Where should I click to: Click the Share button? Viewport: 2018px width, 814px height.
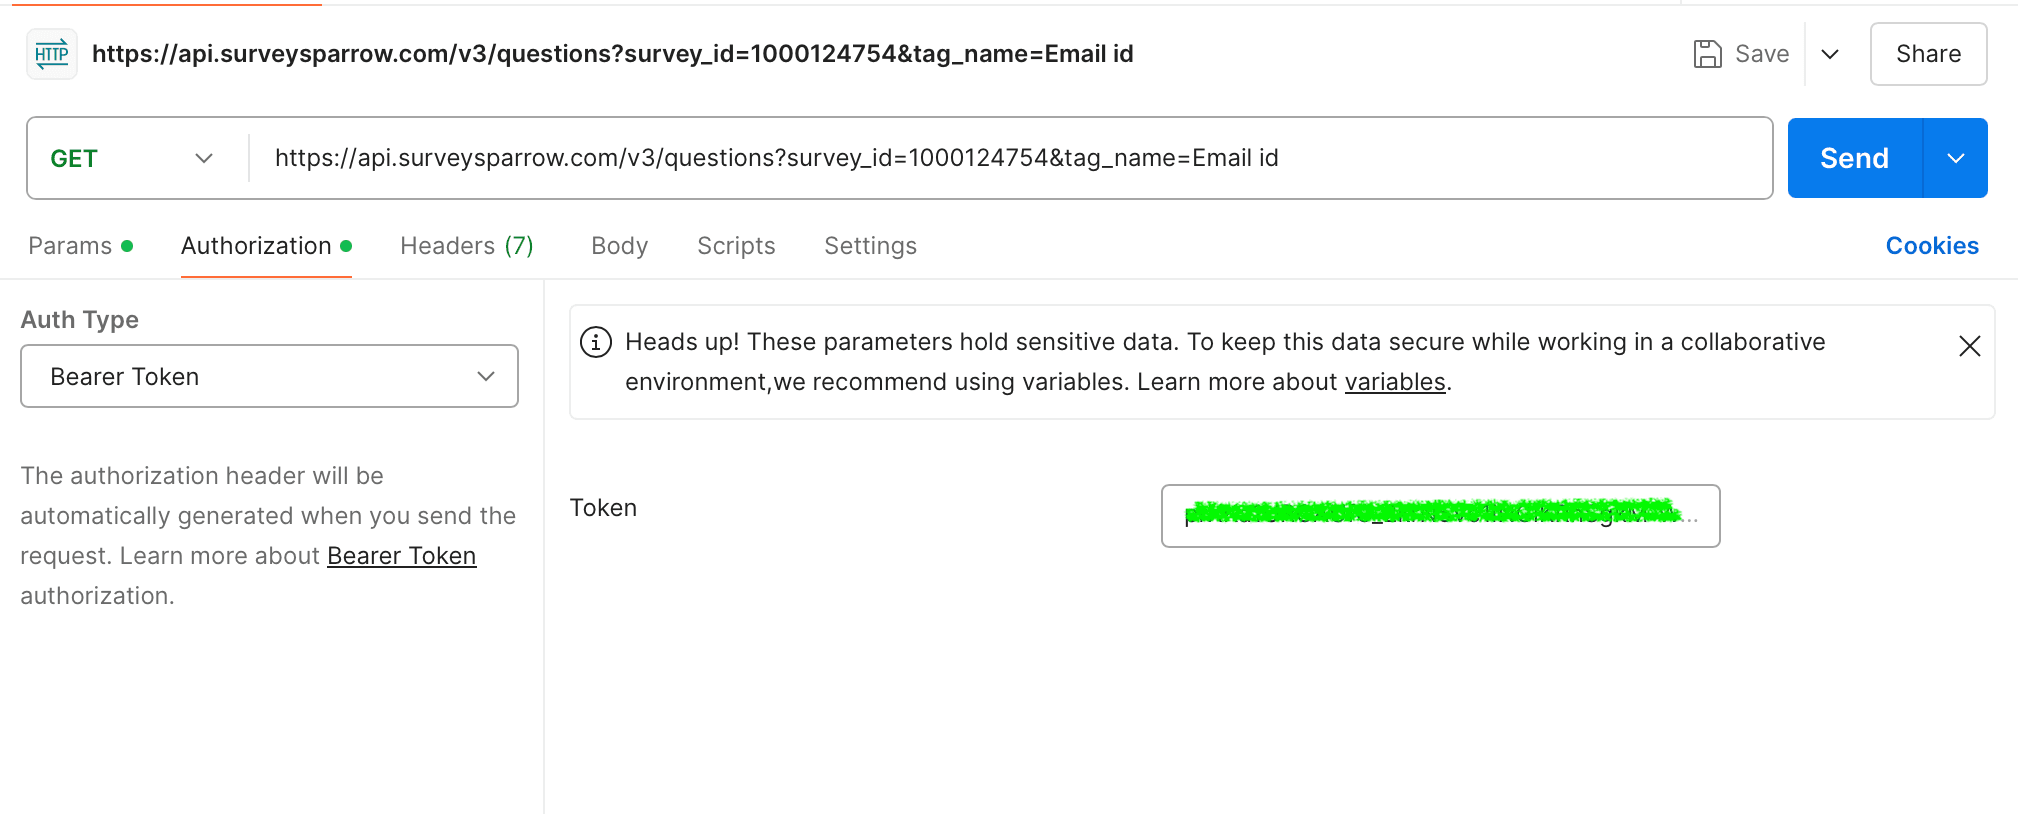point(1927,54)
